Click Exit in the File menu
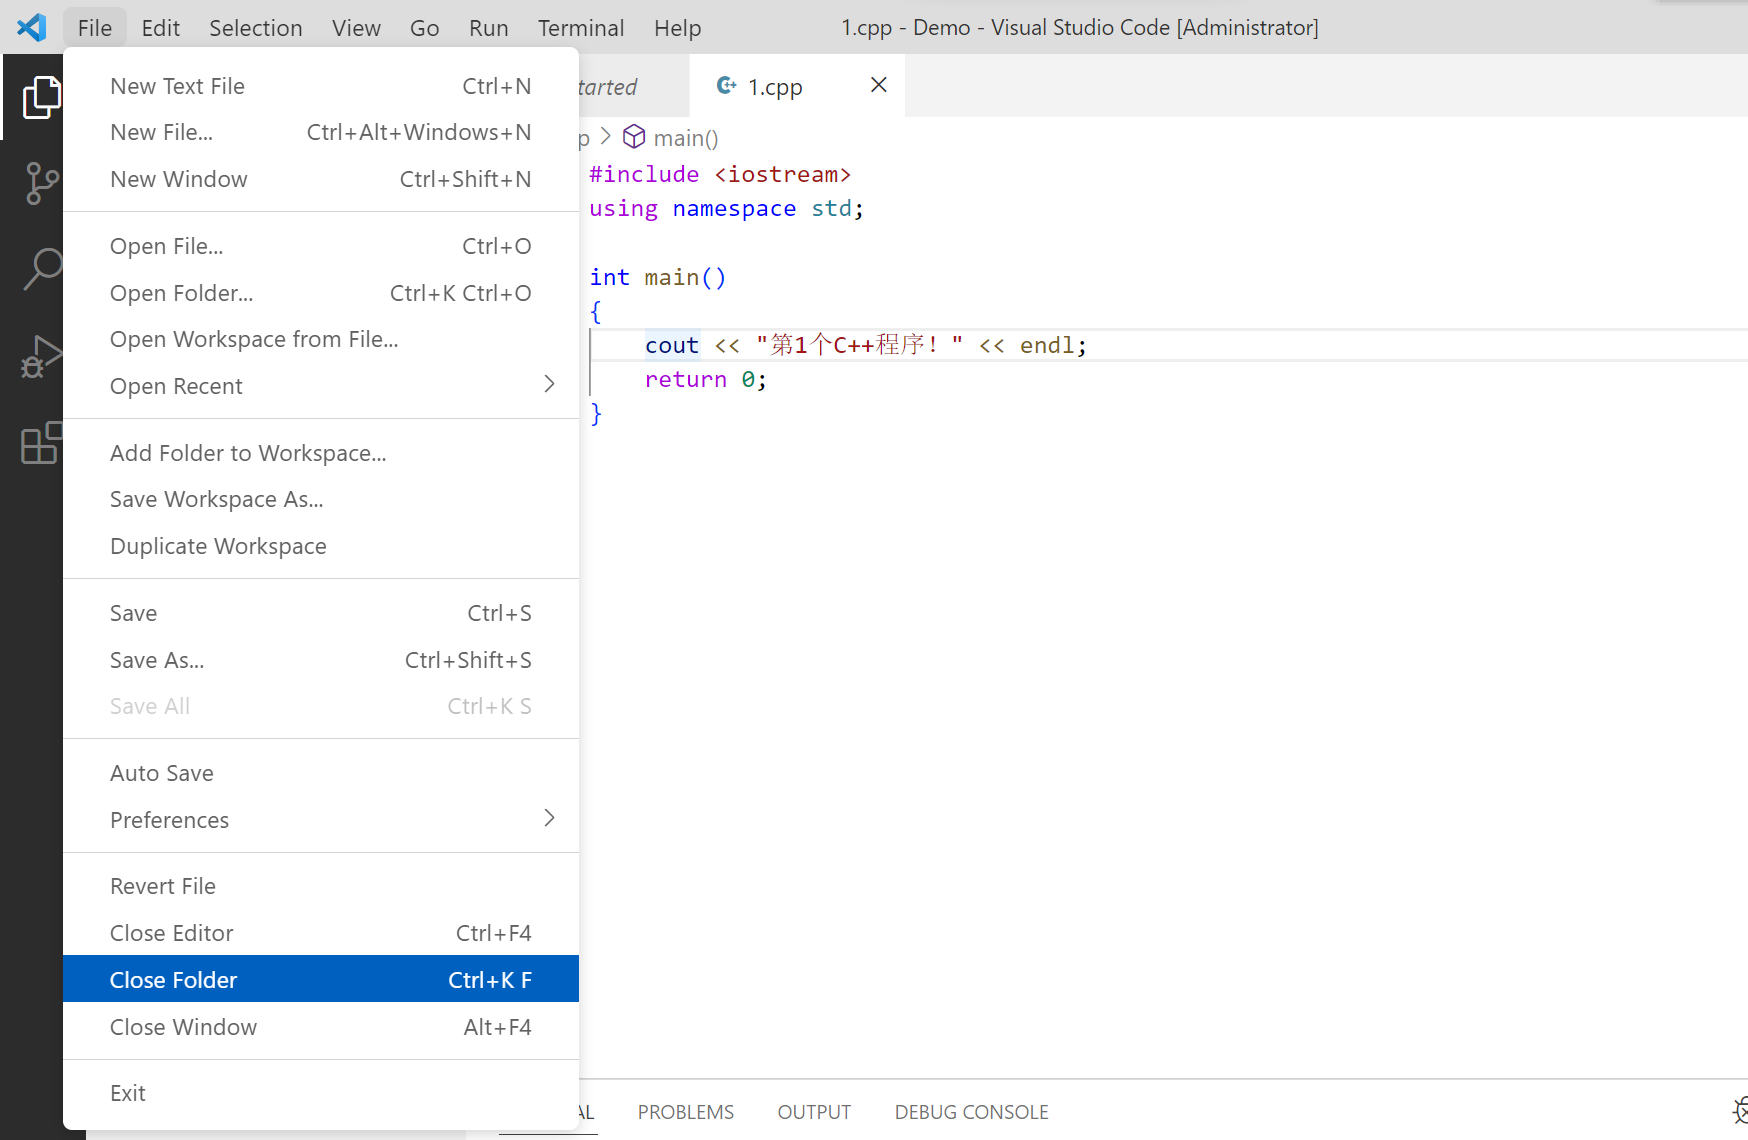The width and height of the screenshot is (1748, 1140). [x=321, y=1093]
